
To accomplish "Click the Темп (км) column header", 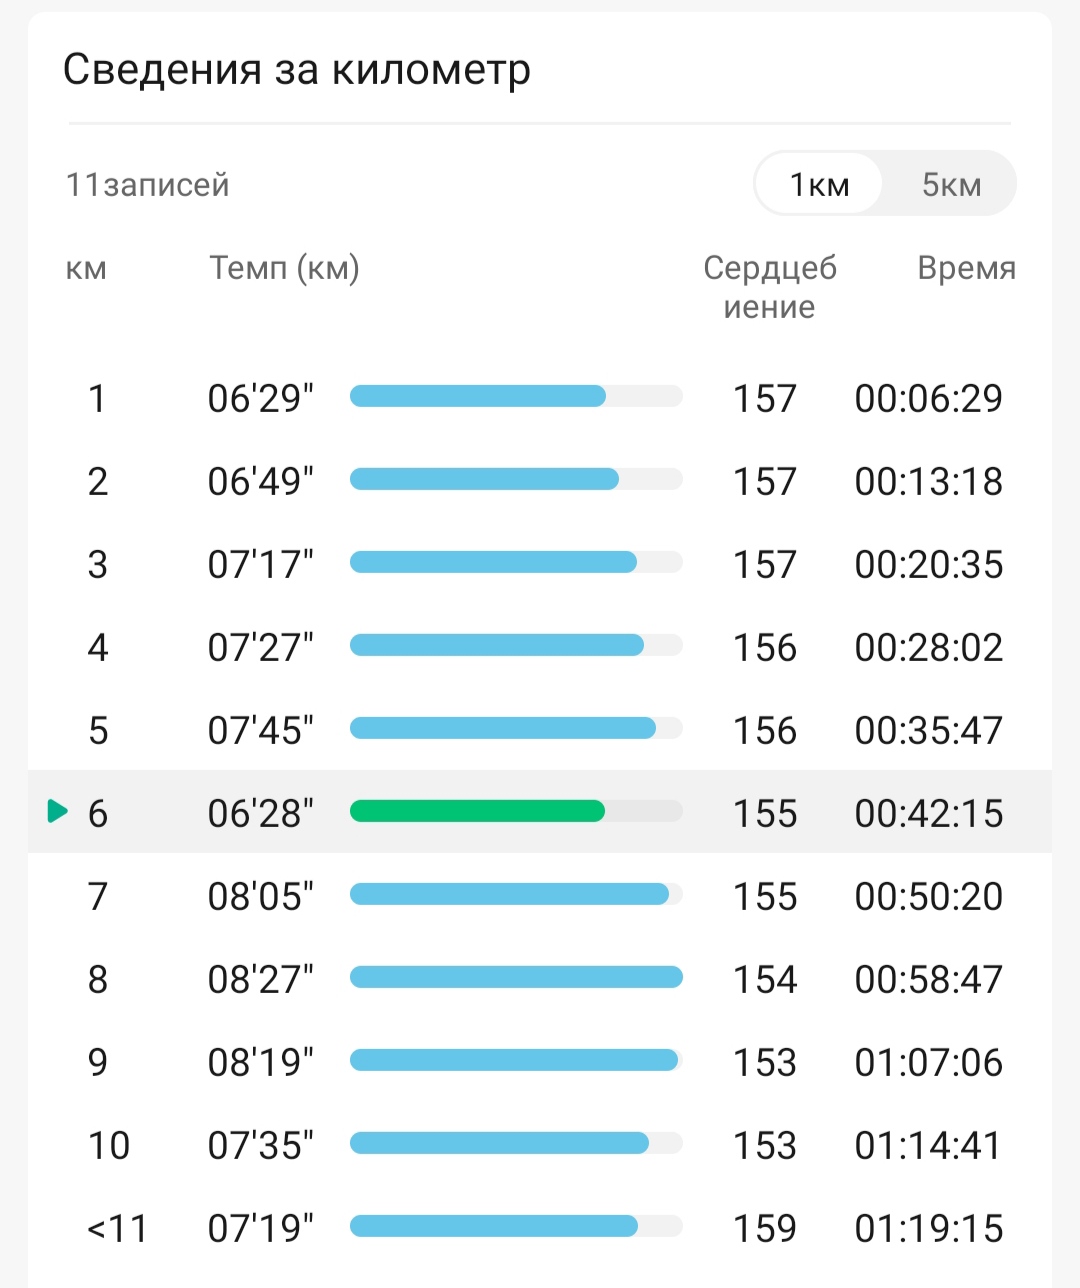I will (284, 268).
